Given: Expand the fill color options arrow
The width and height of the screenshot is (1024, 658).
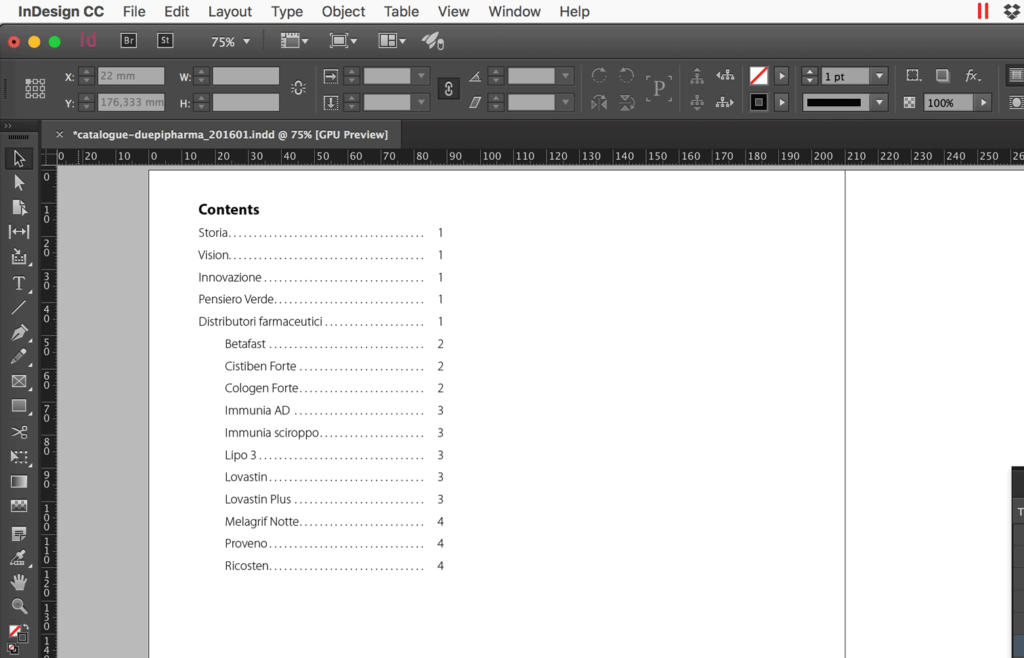Looking at the screenshot, I should [x=781, y=76].
